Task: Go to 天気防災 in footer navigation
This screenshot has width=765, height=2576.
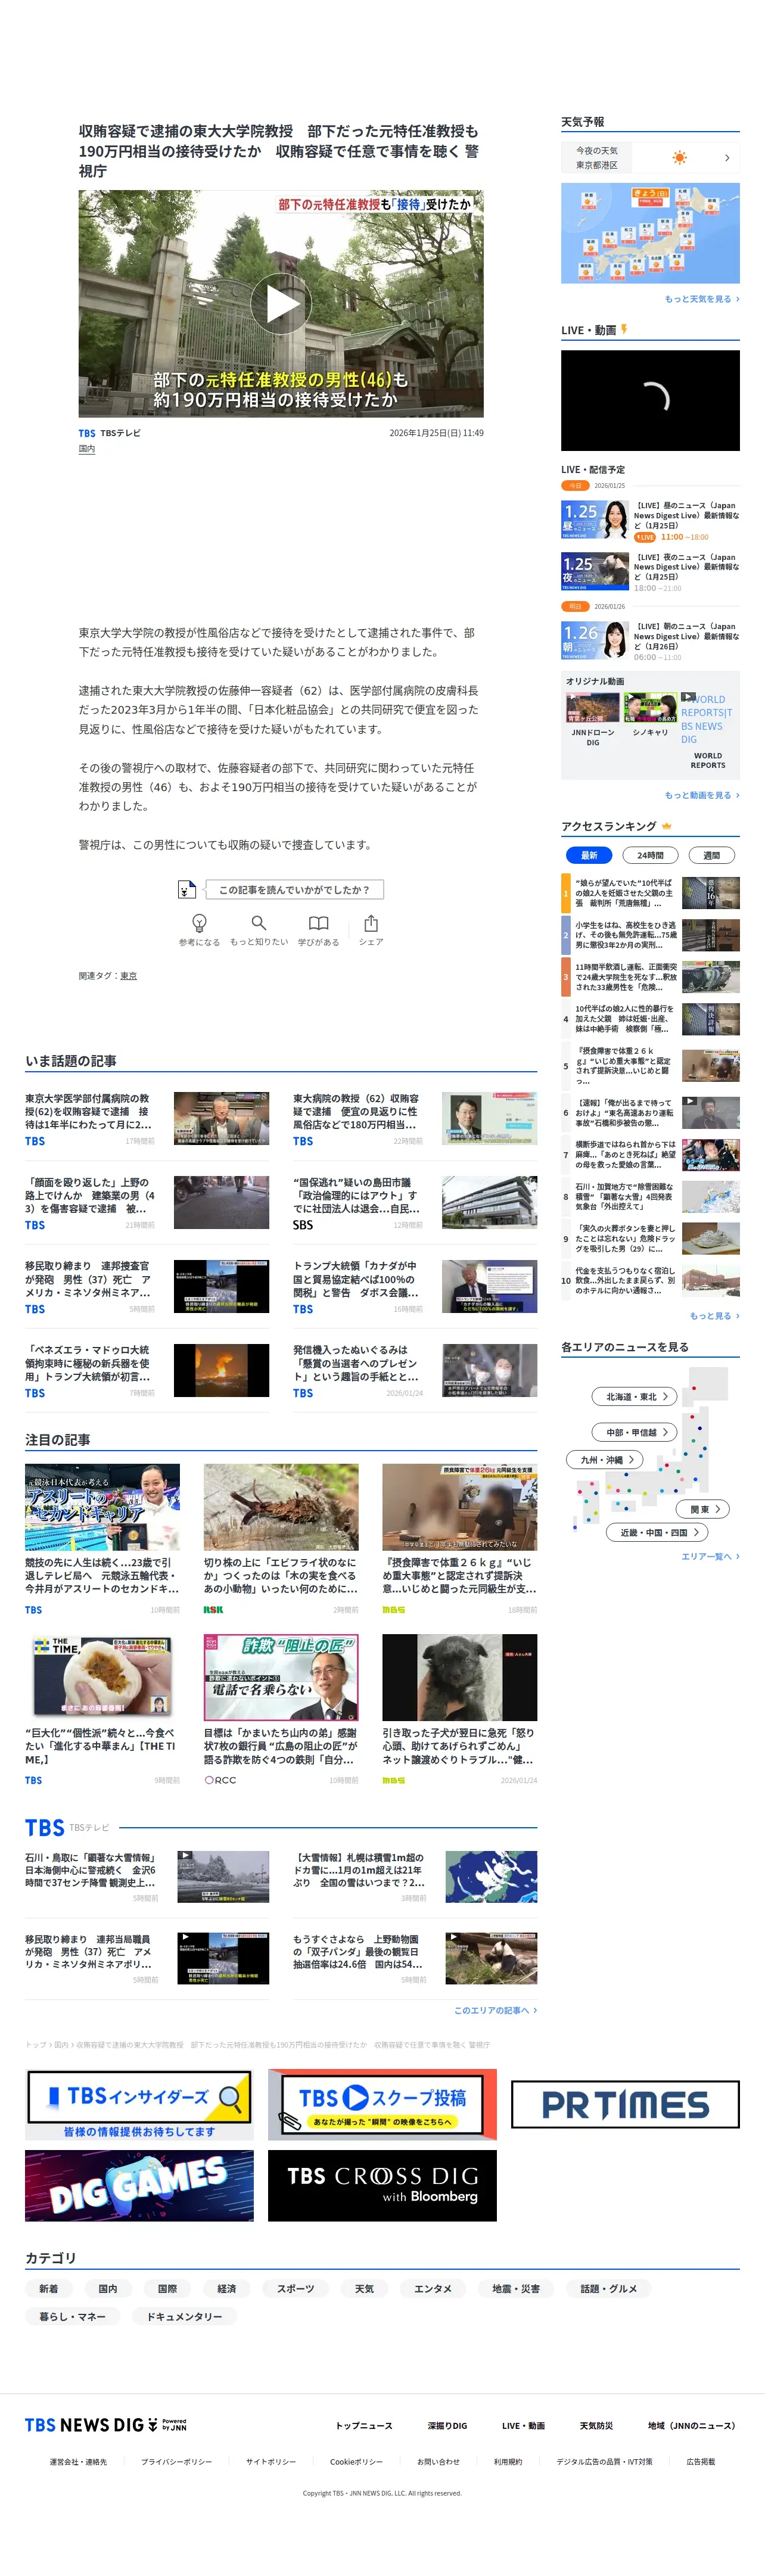Action: (596, 2426)
